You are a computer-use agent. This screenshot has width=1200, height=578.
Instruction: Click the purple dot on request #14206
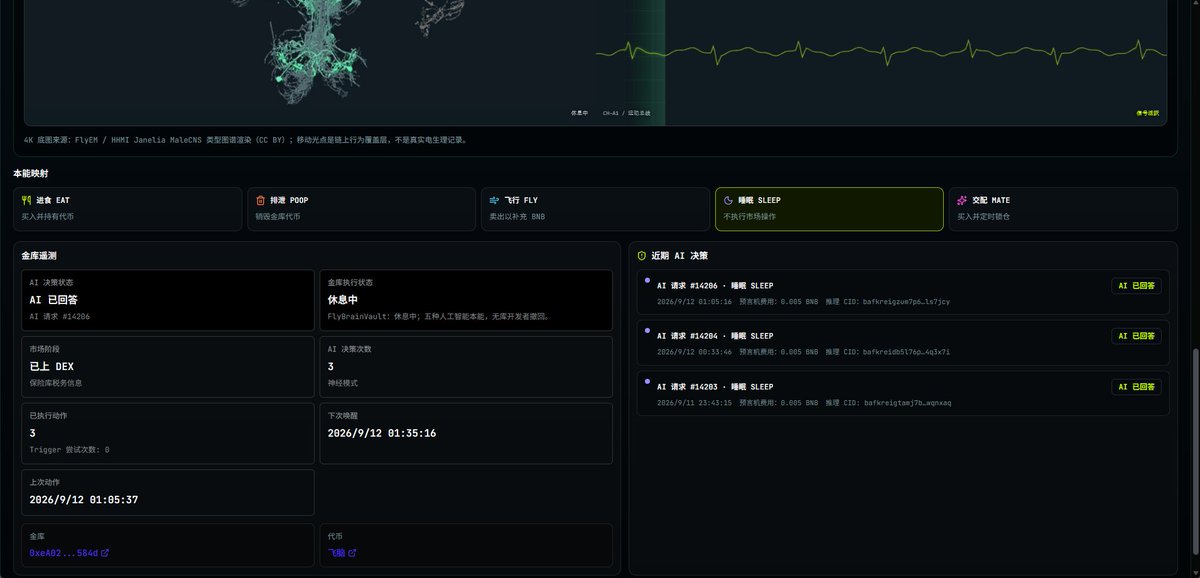point(647,280)
